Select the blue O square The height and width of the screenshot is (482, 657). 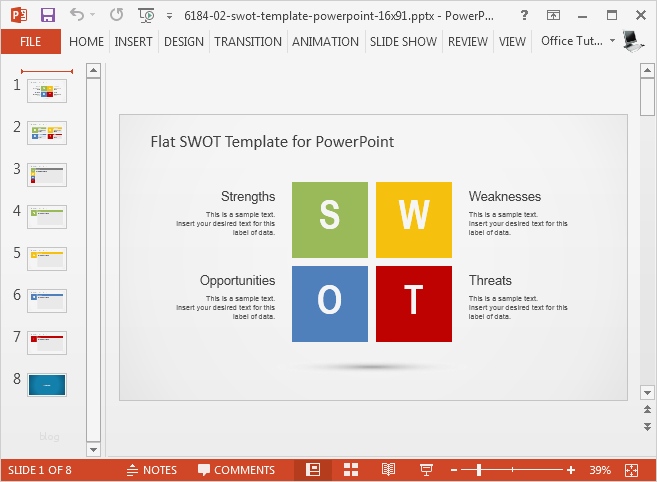(330, 304)
